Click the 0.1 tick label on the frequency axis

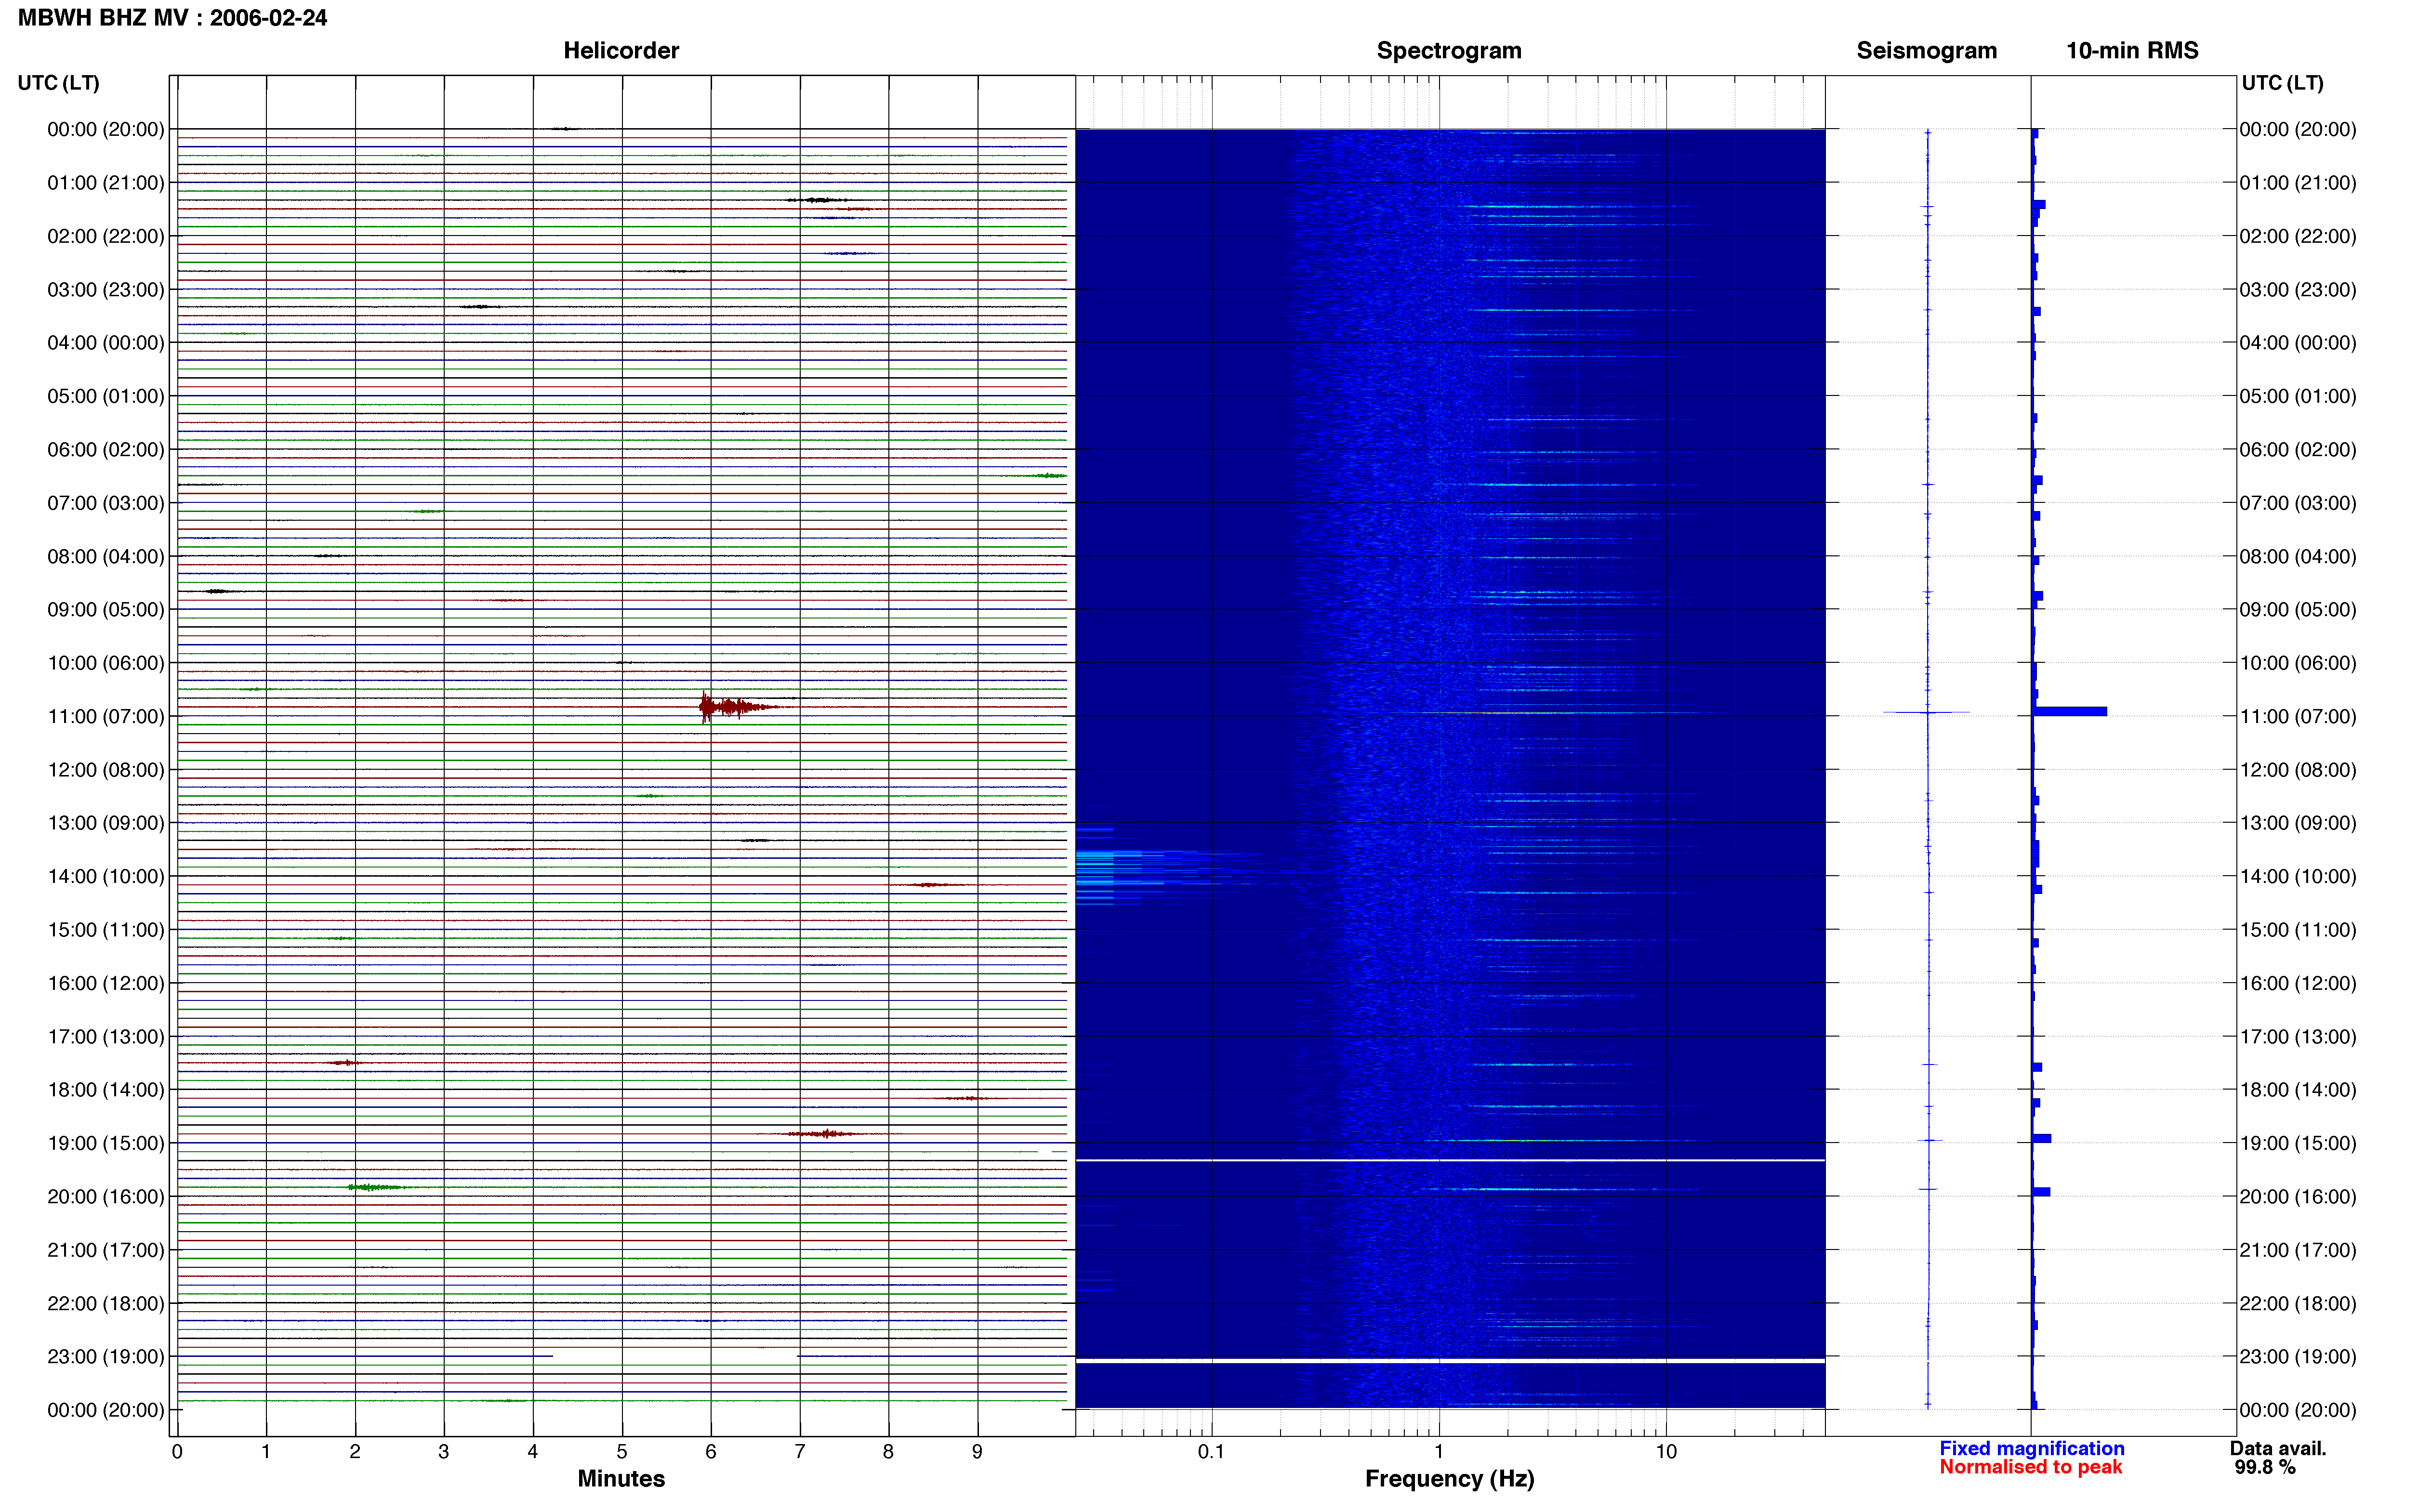(x=1211, y=1451)
